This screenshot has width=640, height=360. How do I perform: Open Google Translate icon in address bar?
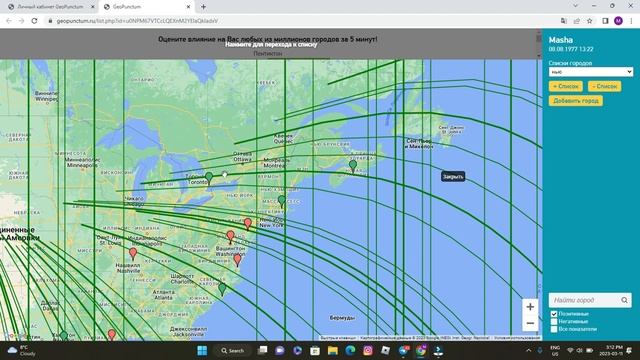564,21
